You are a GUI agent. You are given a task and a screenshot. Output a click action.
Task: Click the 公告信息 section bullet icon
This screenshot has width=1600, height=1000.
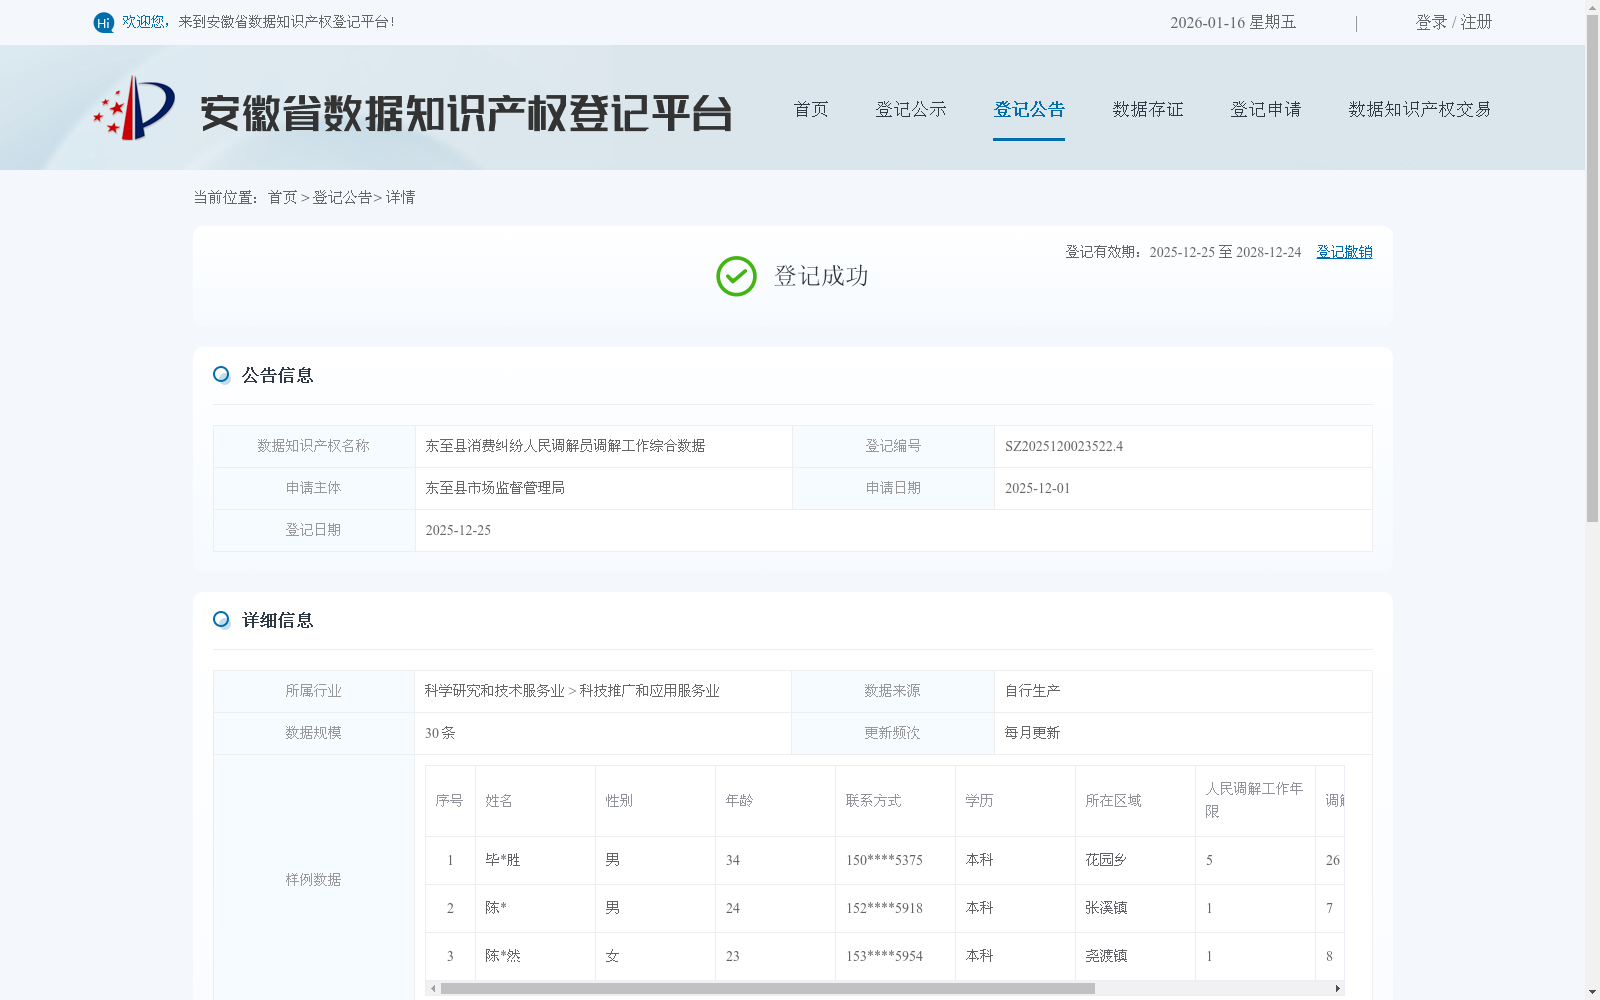(222, 375)
